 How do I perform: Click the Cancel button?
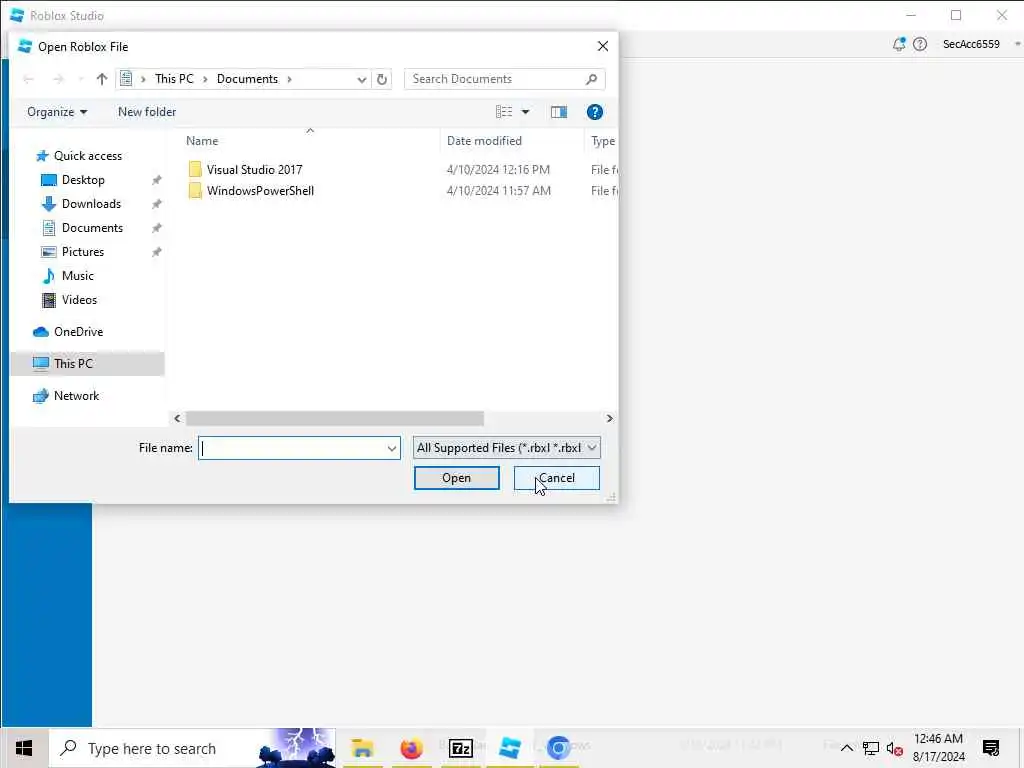(556, 478)
